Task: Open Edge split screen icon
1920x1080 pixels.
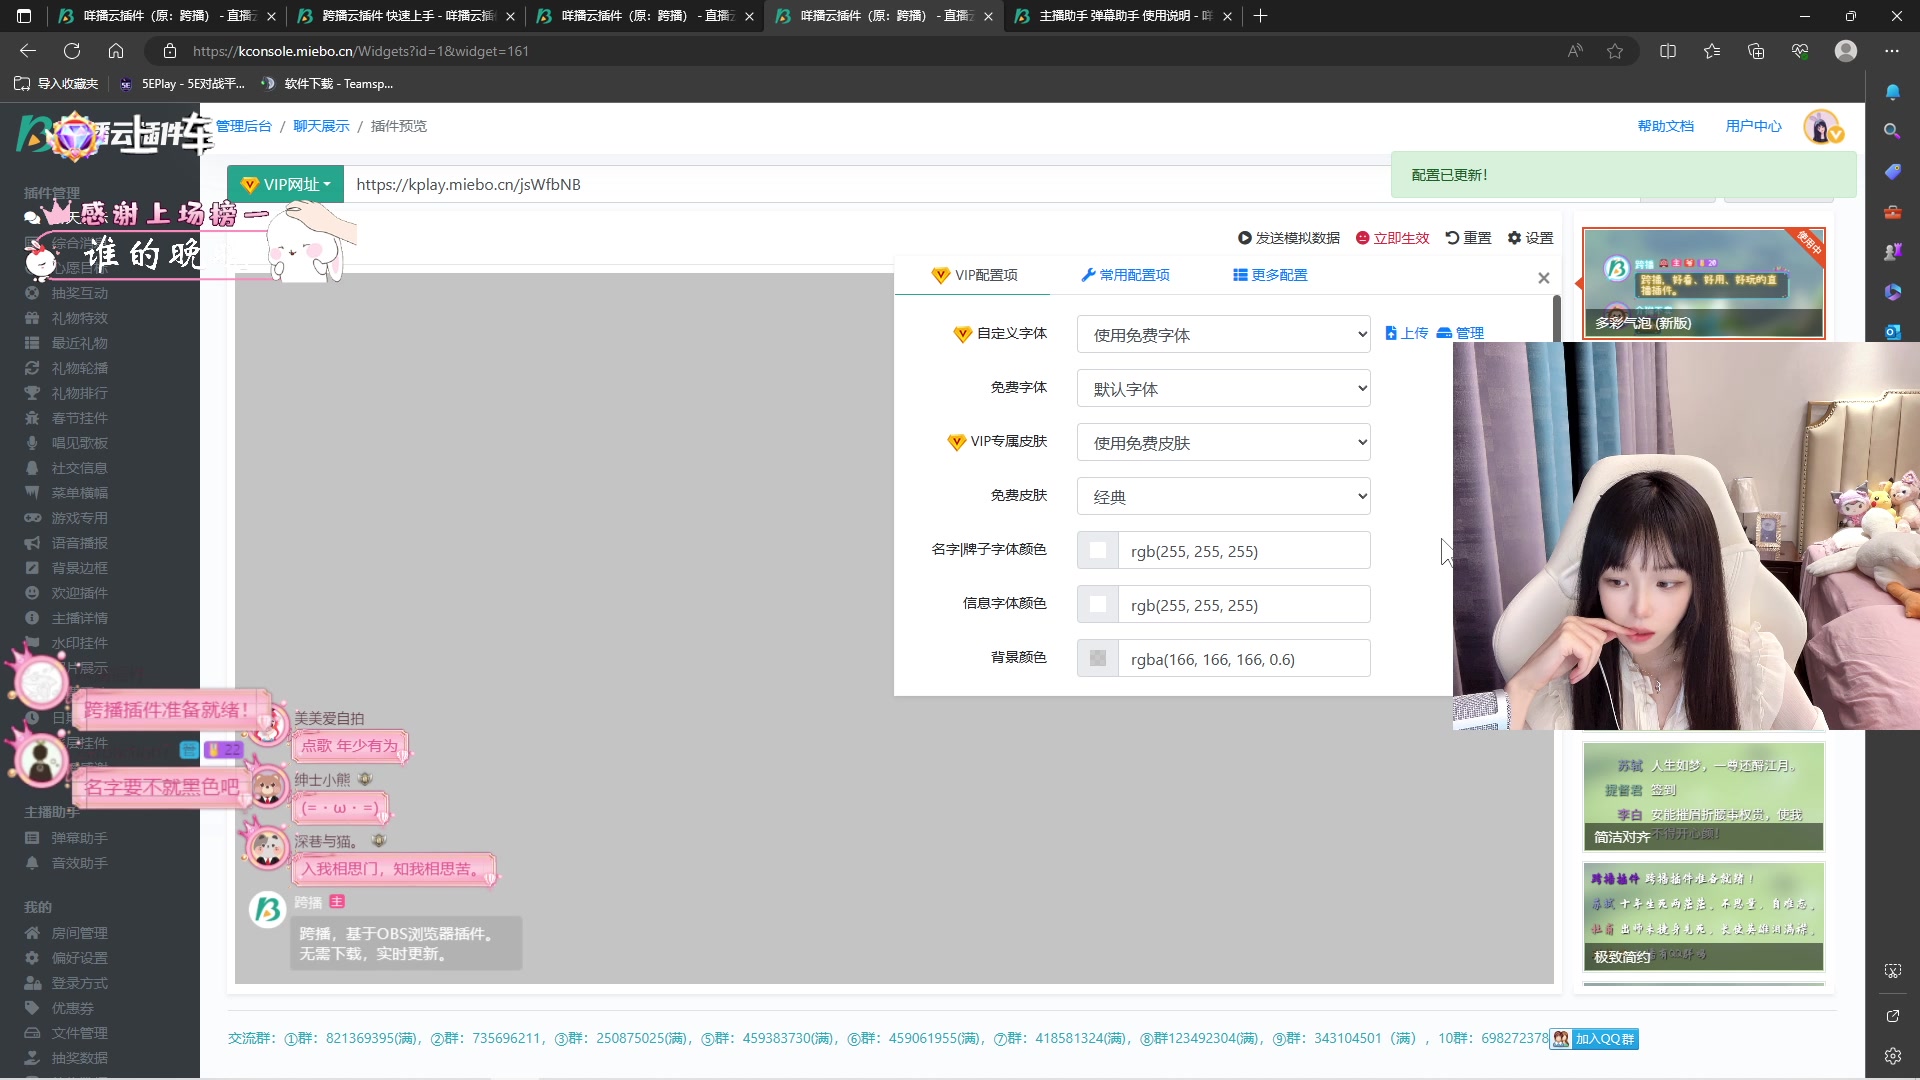Action: [1668, 51]
